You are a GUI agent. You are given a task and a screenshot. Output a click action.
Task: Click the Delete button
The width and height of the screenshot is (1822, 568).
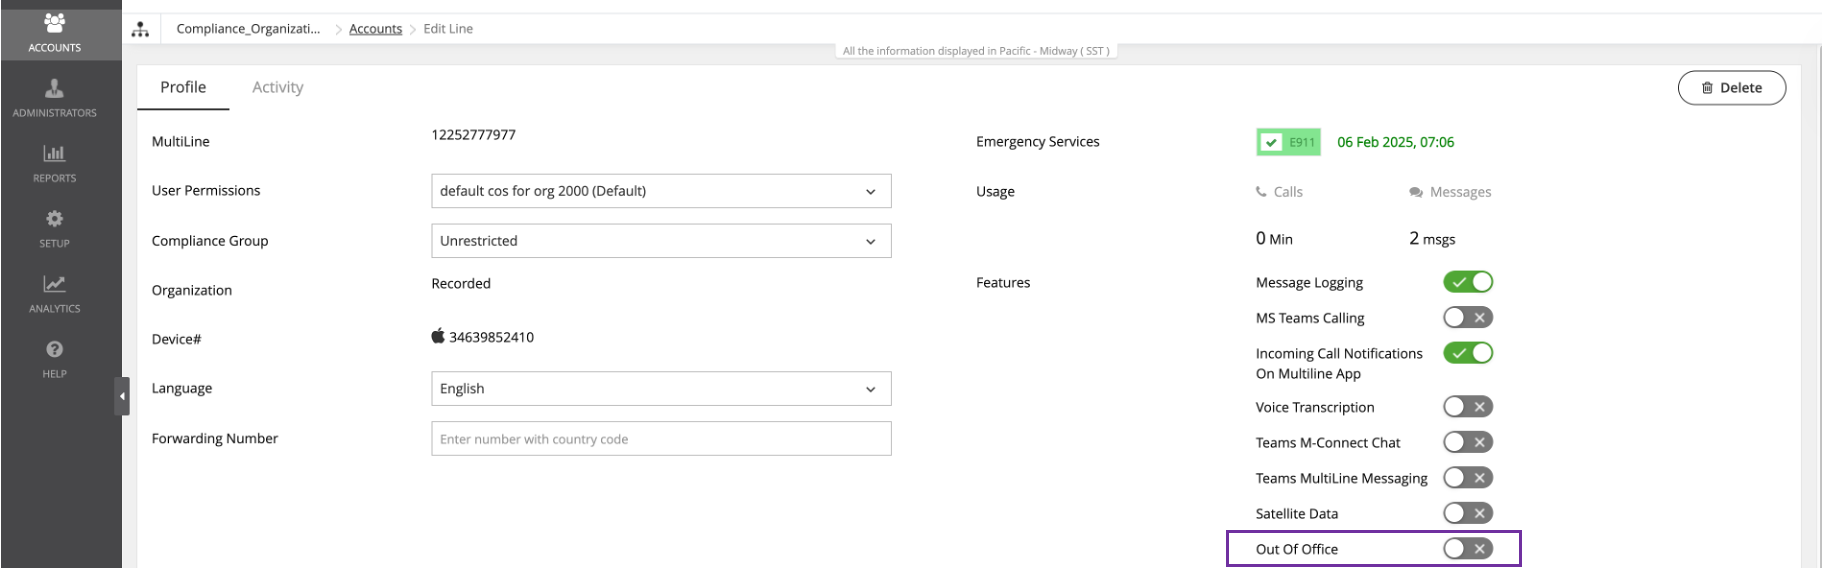[1731, 88]
